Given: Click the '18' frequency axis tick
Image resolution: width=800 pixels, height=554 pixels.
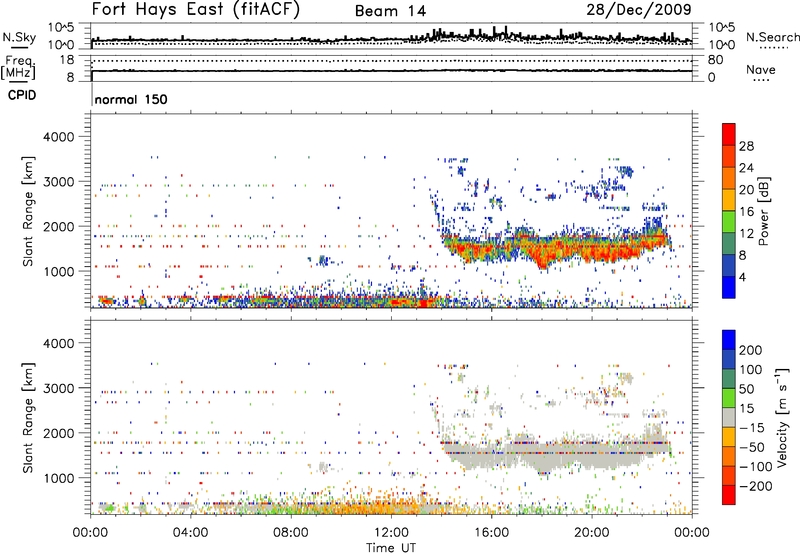Looking at the screenshot, I should pyautogui.click(x=67, y=60).
